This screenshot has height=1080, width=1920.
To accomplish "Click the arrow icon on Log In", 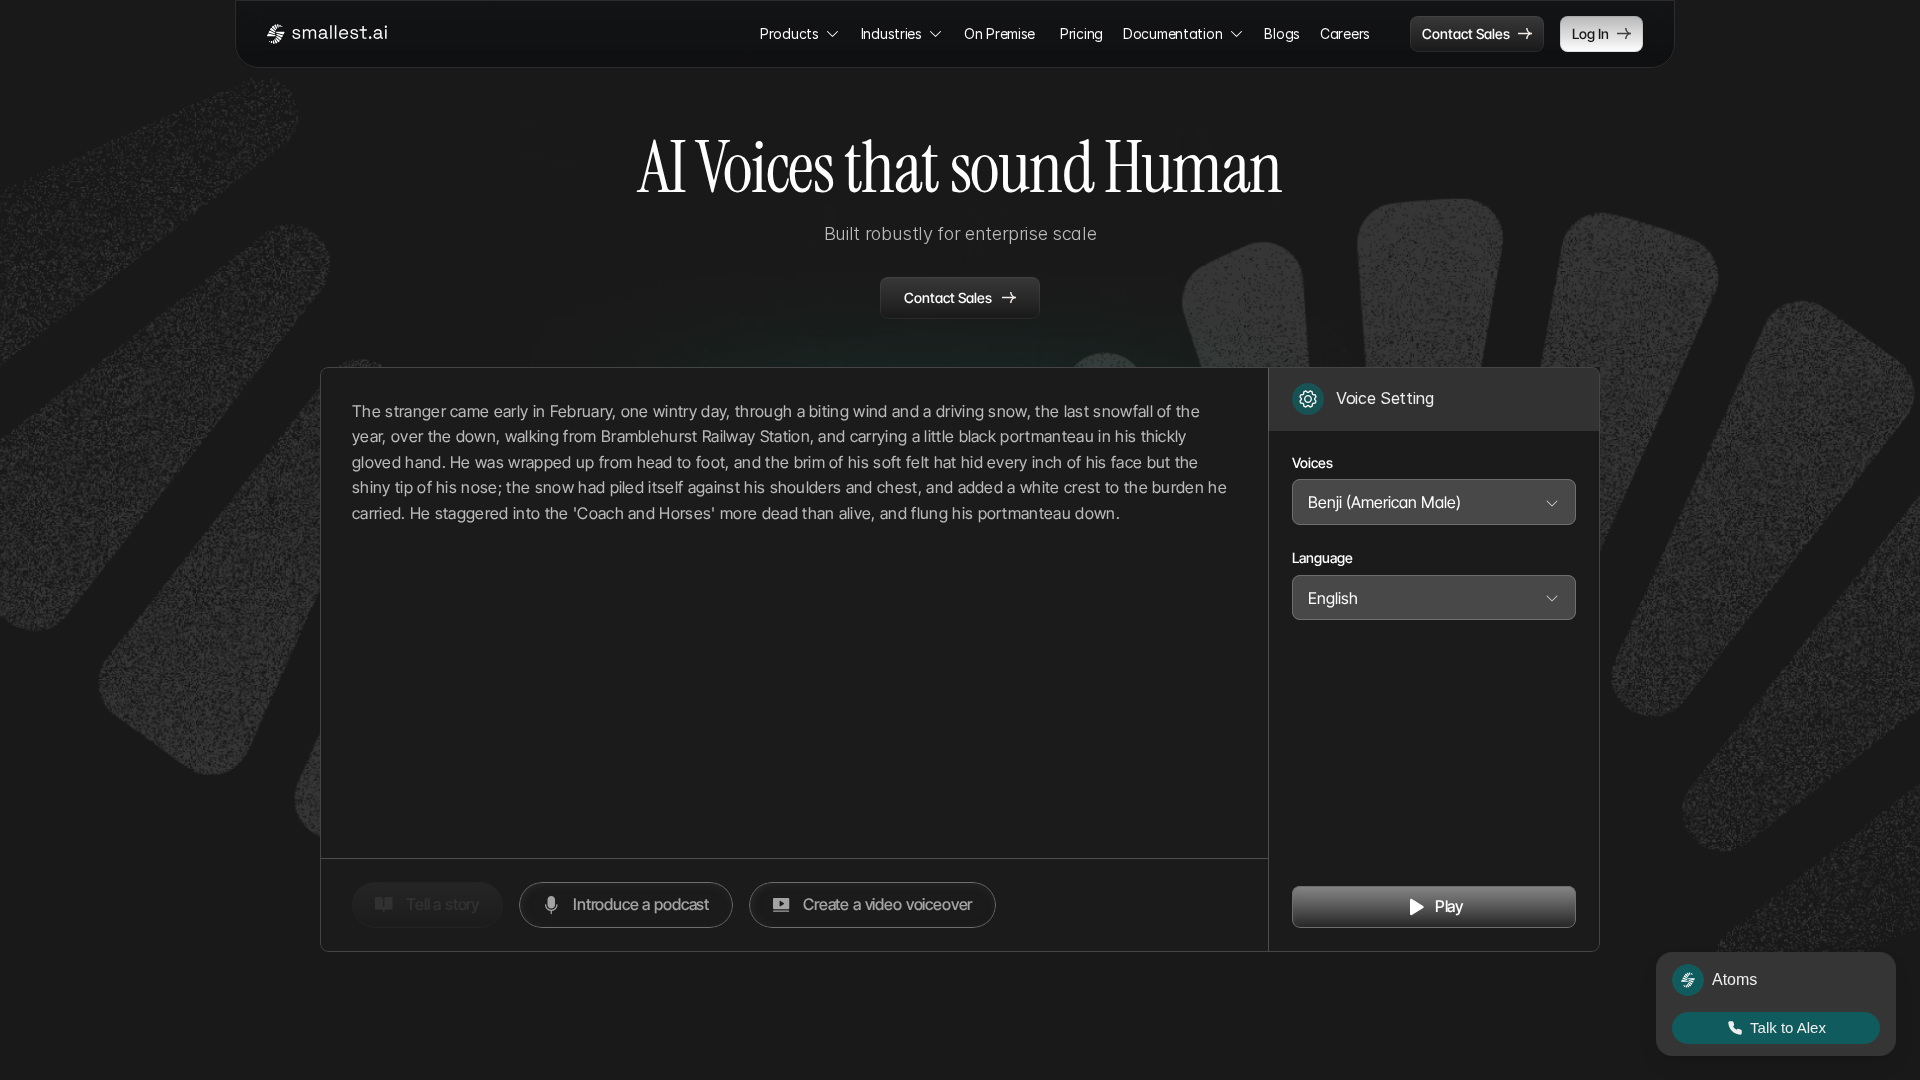I will tap(1623, 34).
